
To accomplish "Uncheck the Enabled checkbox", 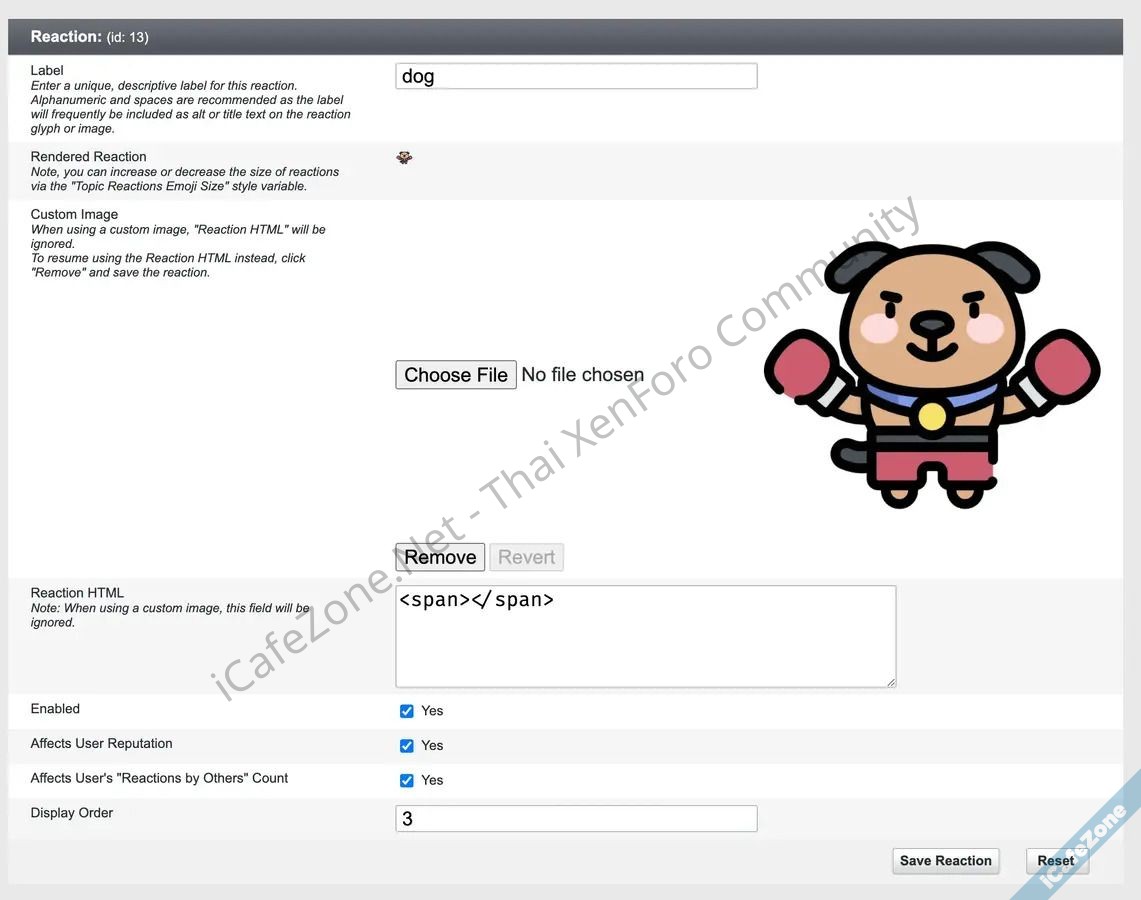I will pyautogui.click(x=407, y=711).
